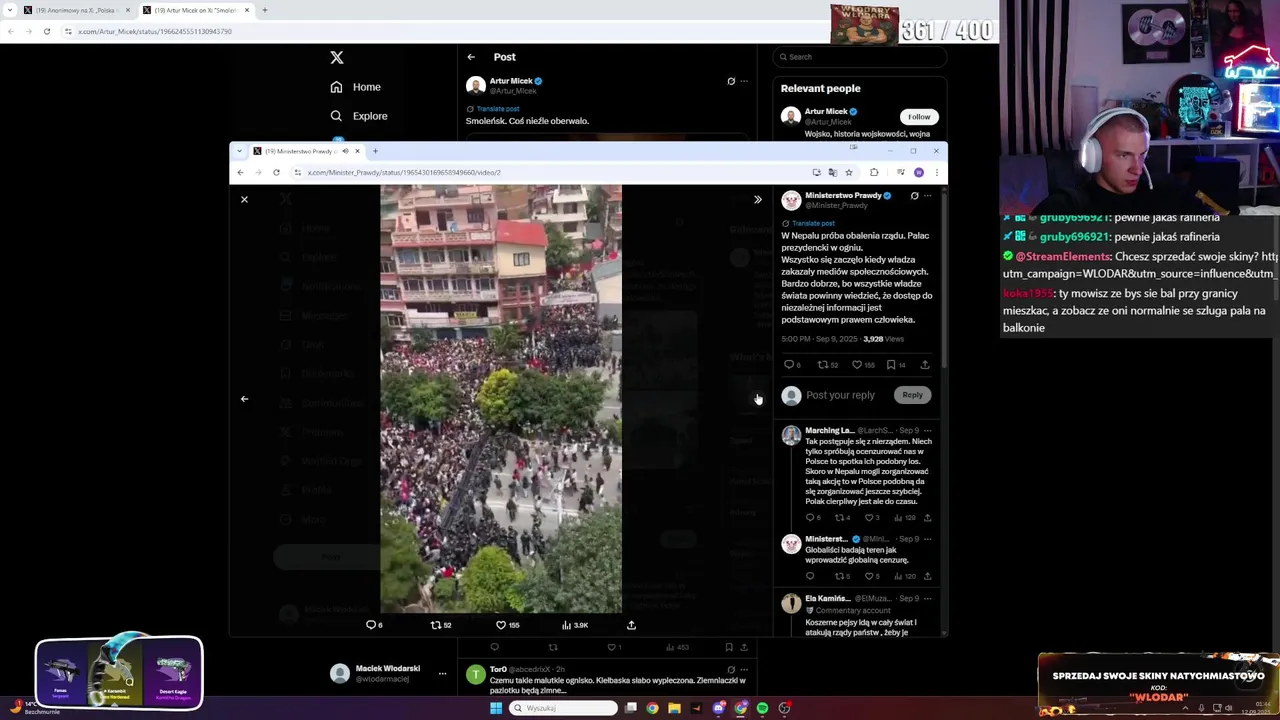Open File Explorer from the taskbar
Viewport: 1280px width, 720px height.
674,708
